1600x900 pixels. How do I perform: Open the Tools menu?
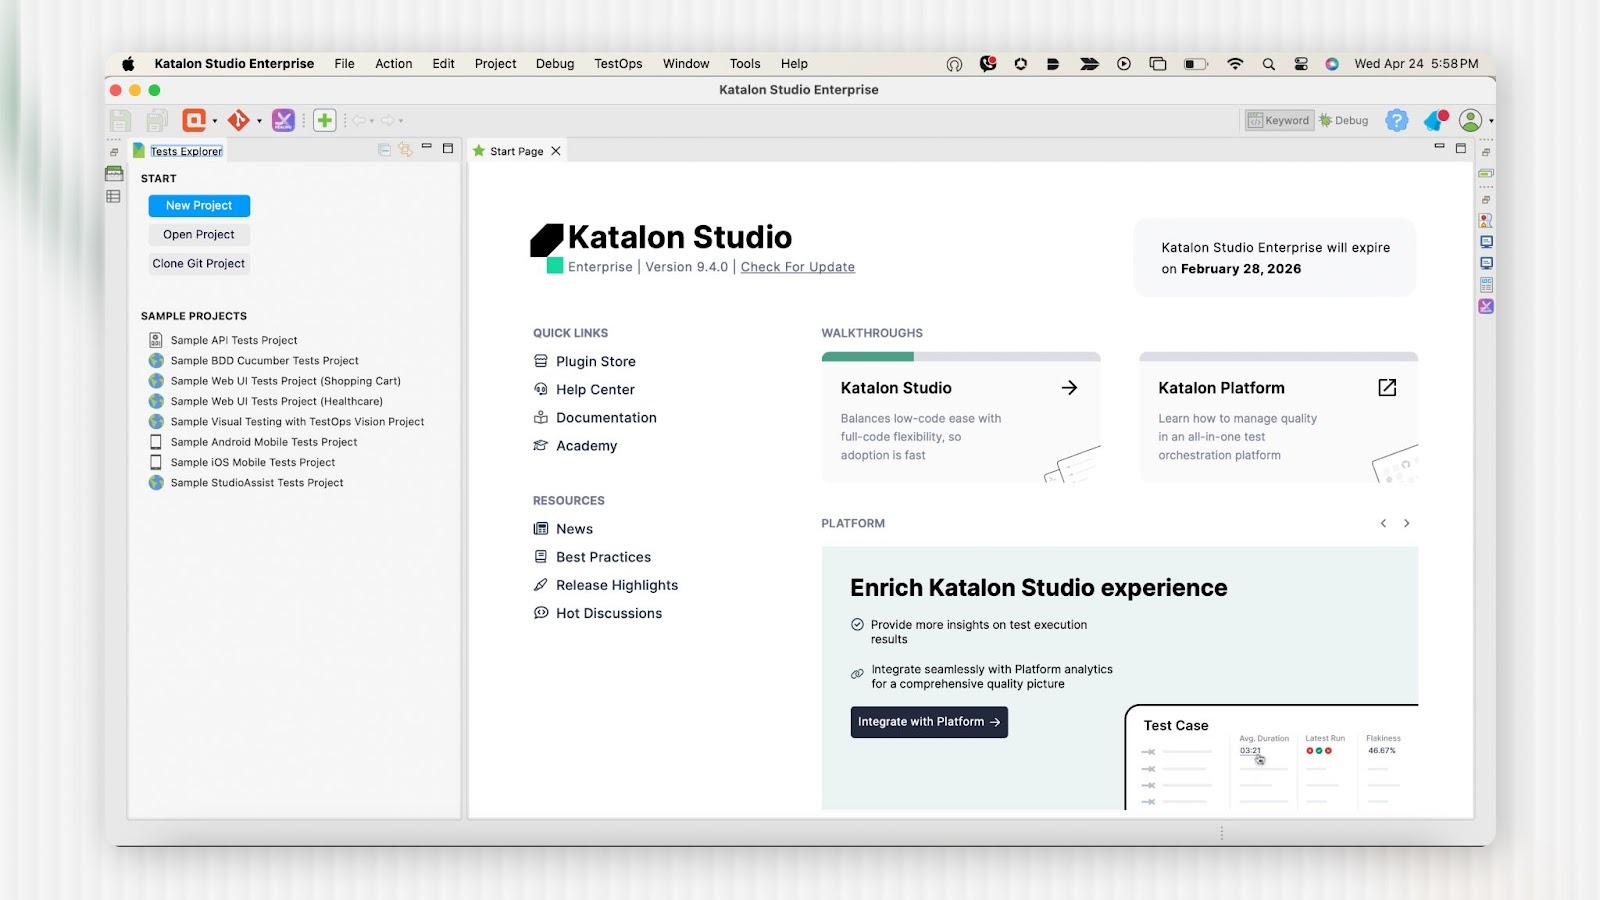[x=744, y=64]
